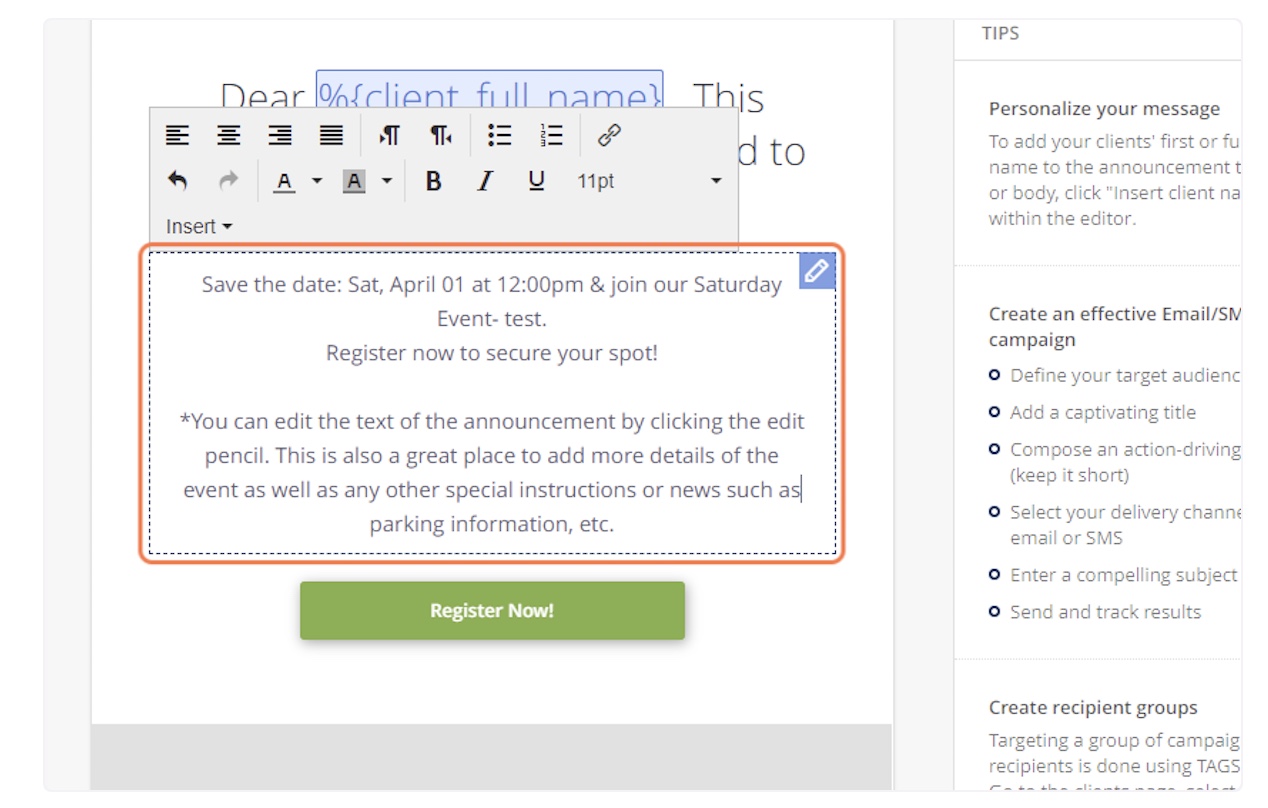Insert a numbered list
1268x808 pixels.
(551, 135)
